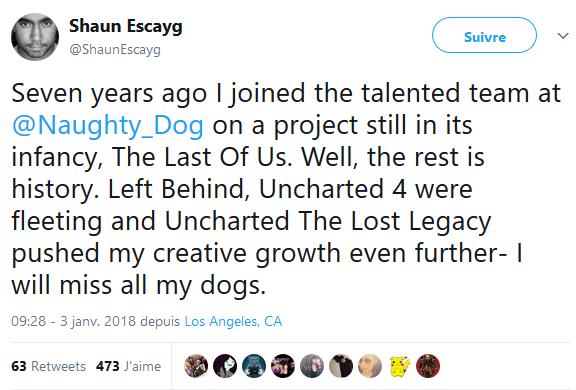
Task: Click the seventh liker avatar with pale face
Action: [x=370, y=366]
